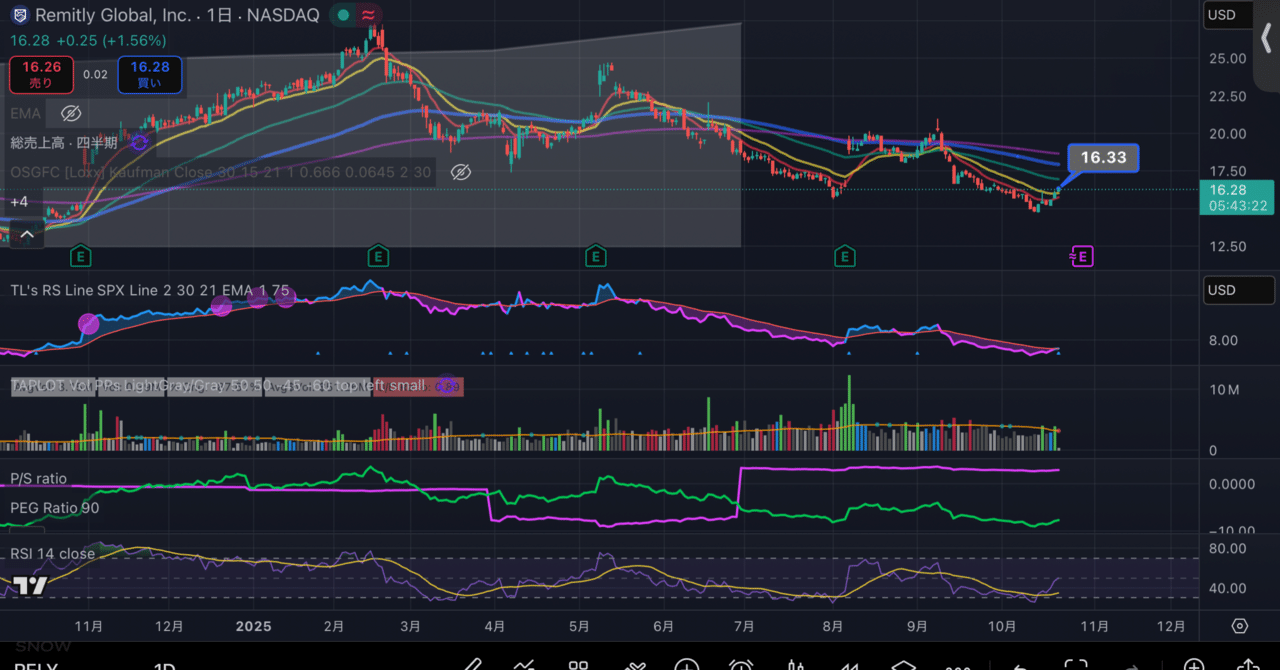Open the alarm clock alert icon
Image resolution: width=1280 pixels, height=670 pixels.
(x=741, y=665)
